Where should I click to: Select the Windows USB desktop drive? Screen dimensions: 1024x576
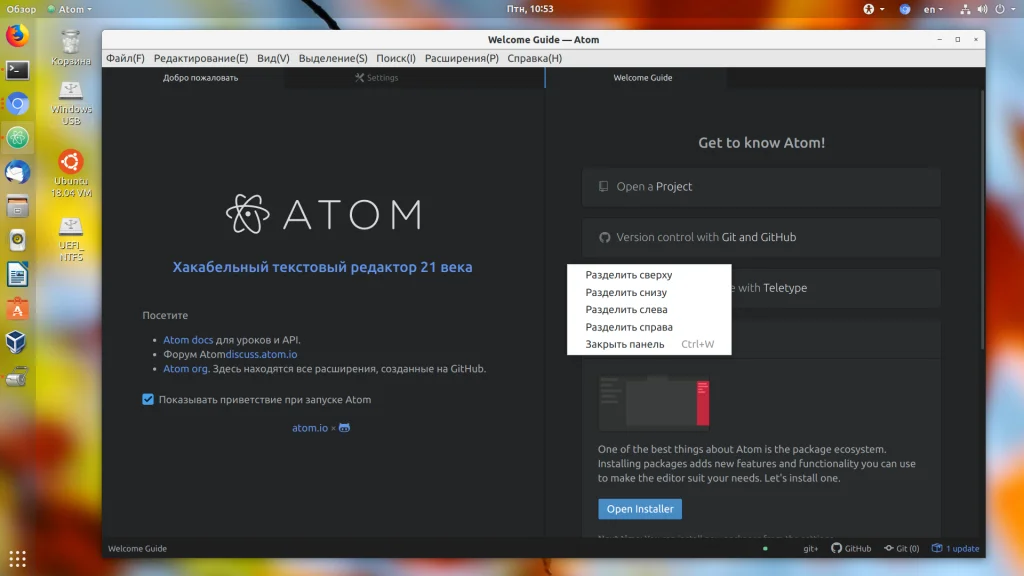[x=71, y=103]
